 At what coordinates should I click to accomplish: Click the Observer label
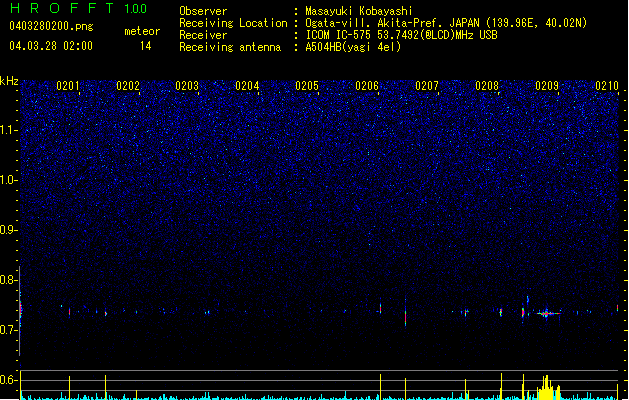click(203, 11)
